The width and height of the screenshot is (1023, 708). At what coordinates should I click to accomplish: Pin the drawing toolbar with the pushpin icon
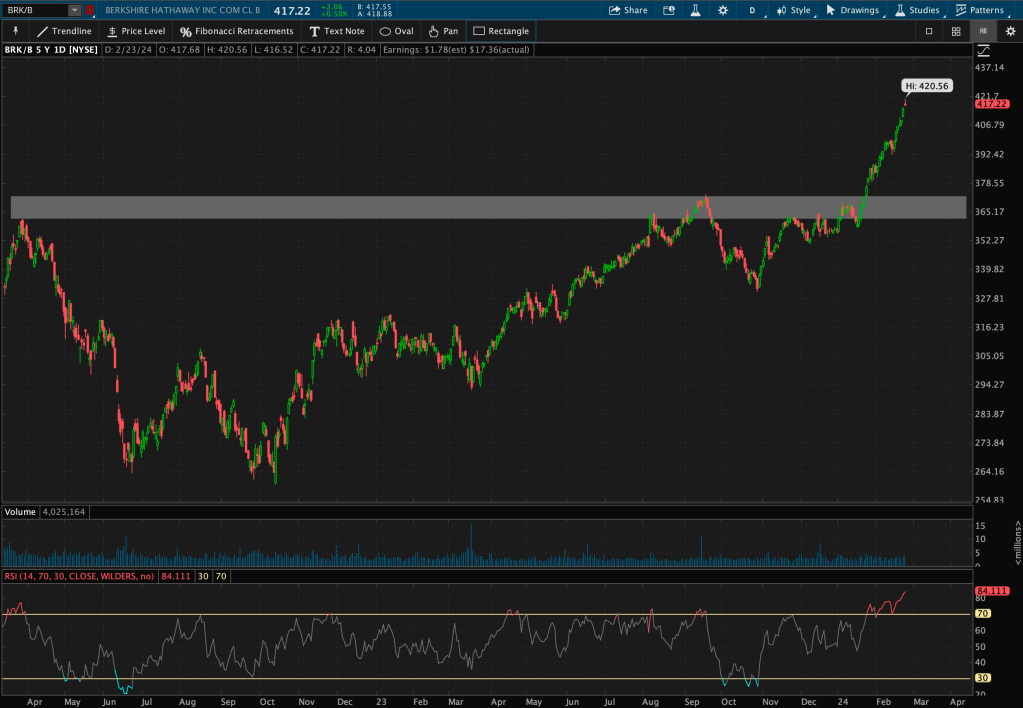coord(15,31)
